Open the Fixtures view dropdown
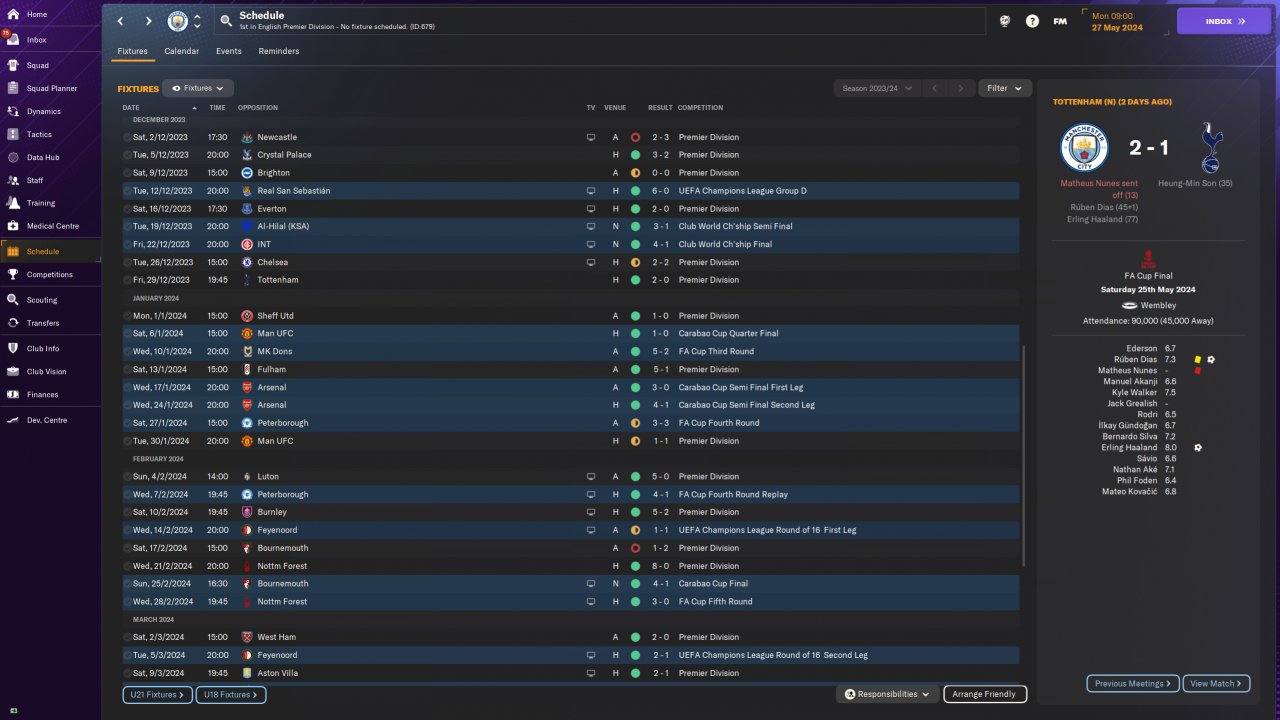 (x=198, y=88)
